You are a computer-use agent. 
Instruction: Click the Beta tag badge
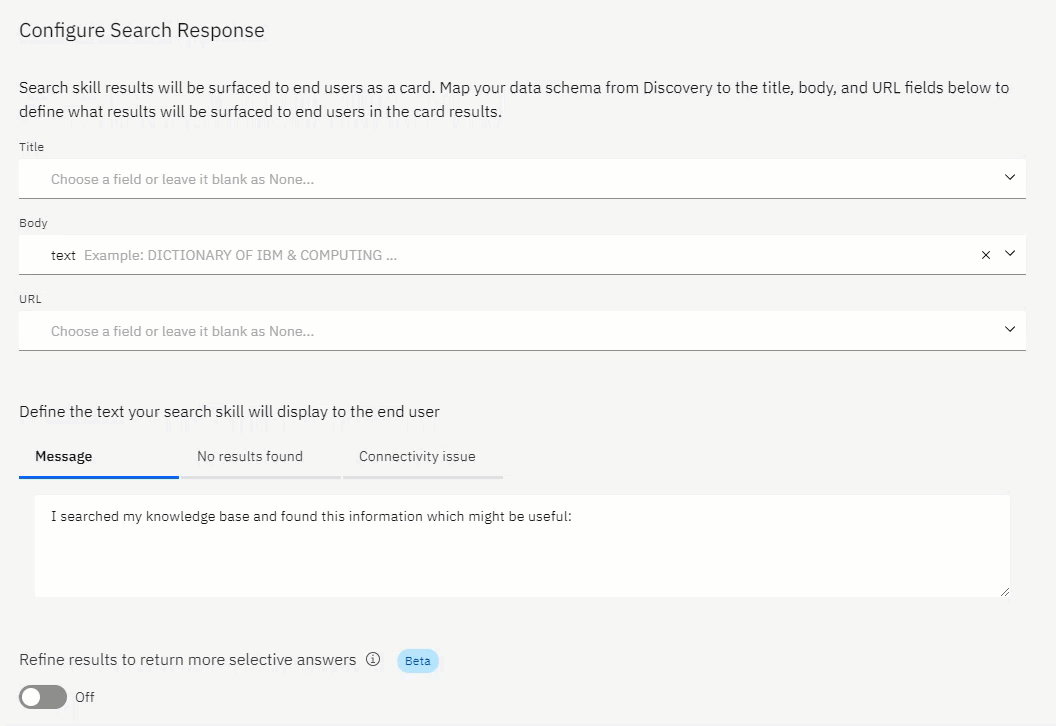click(418, 661)
